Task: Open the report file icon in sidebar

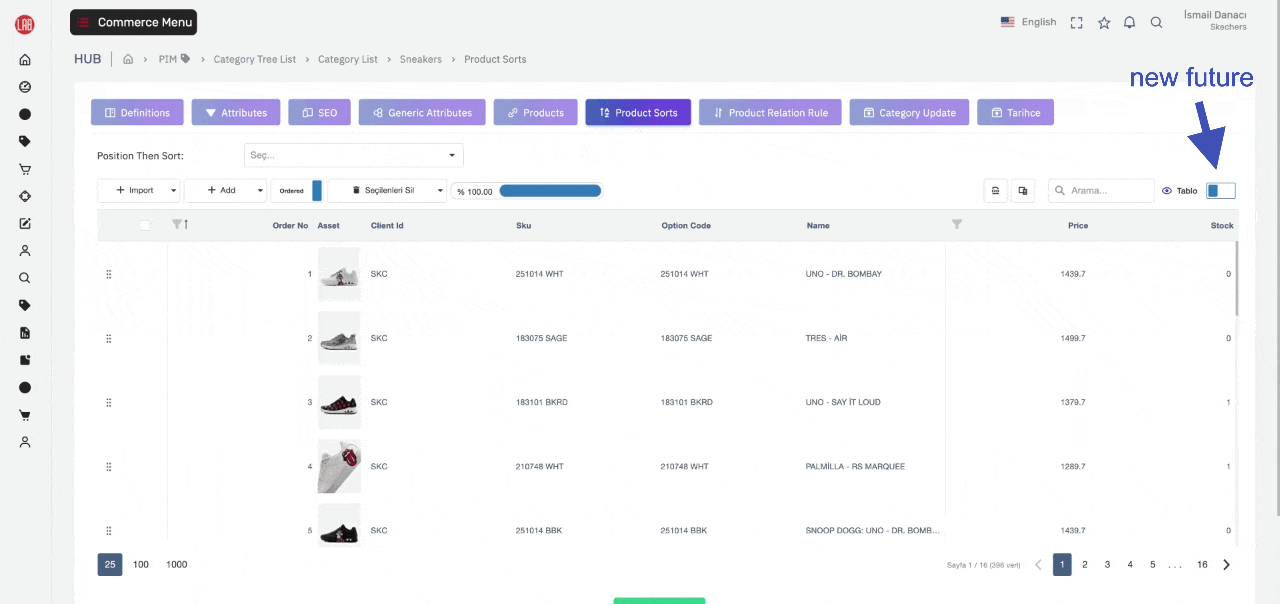Action: pos(25,333)
